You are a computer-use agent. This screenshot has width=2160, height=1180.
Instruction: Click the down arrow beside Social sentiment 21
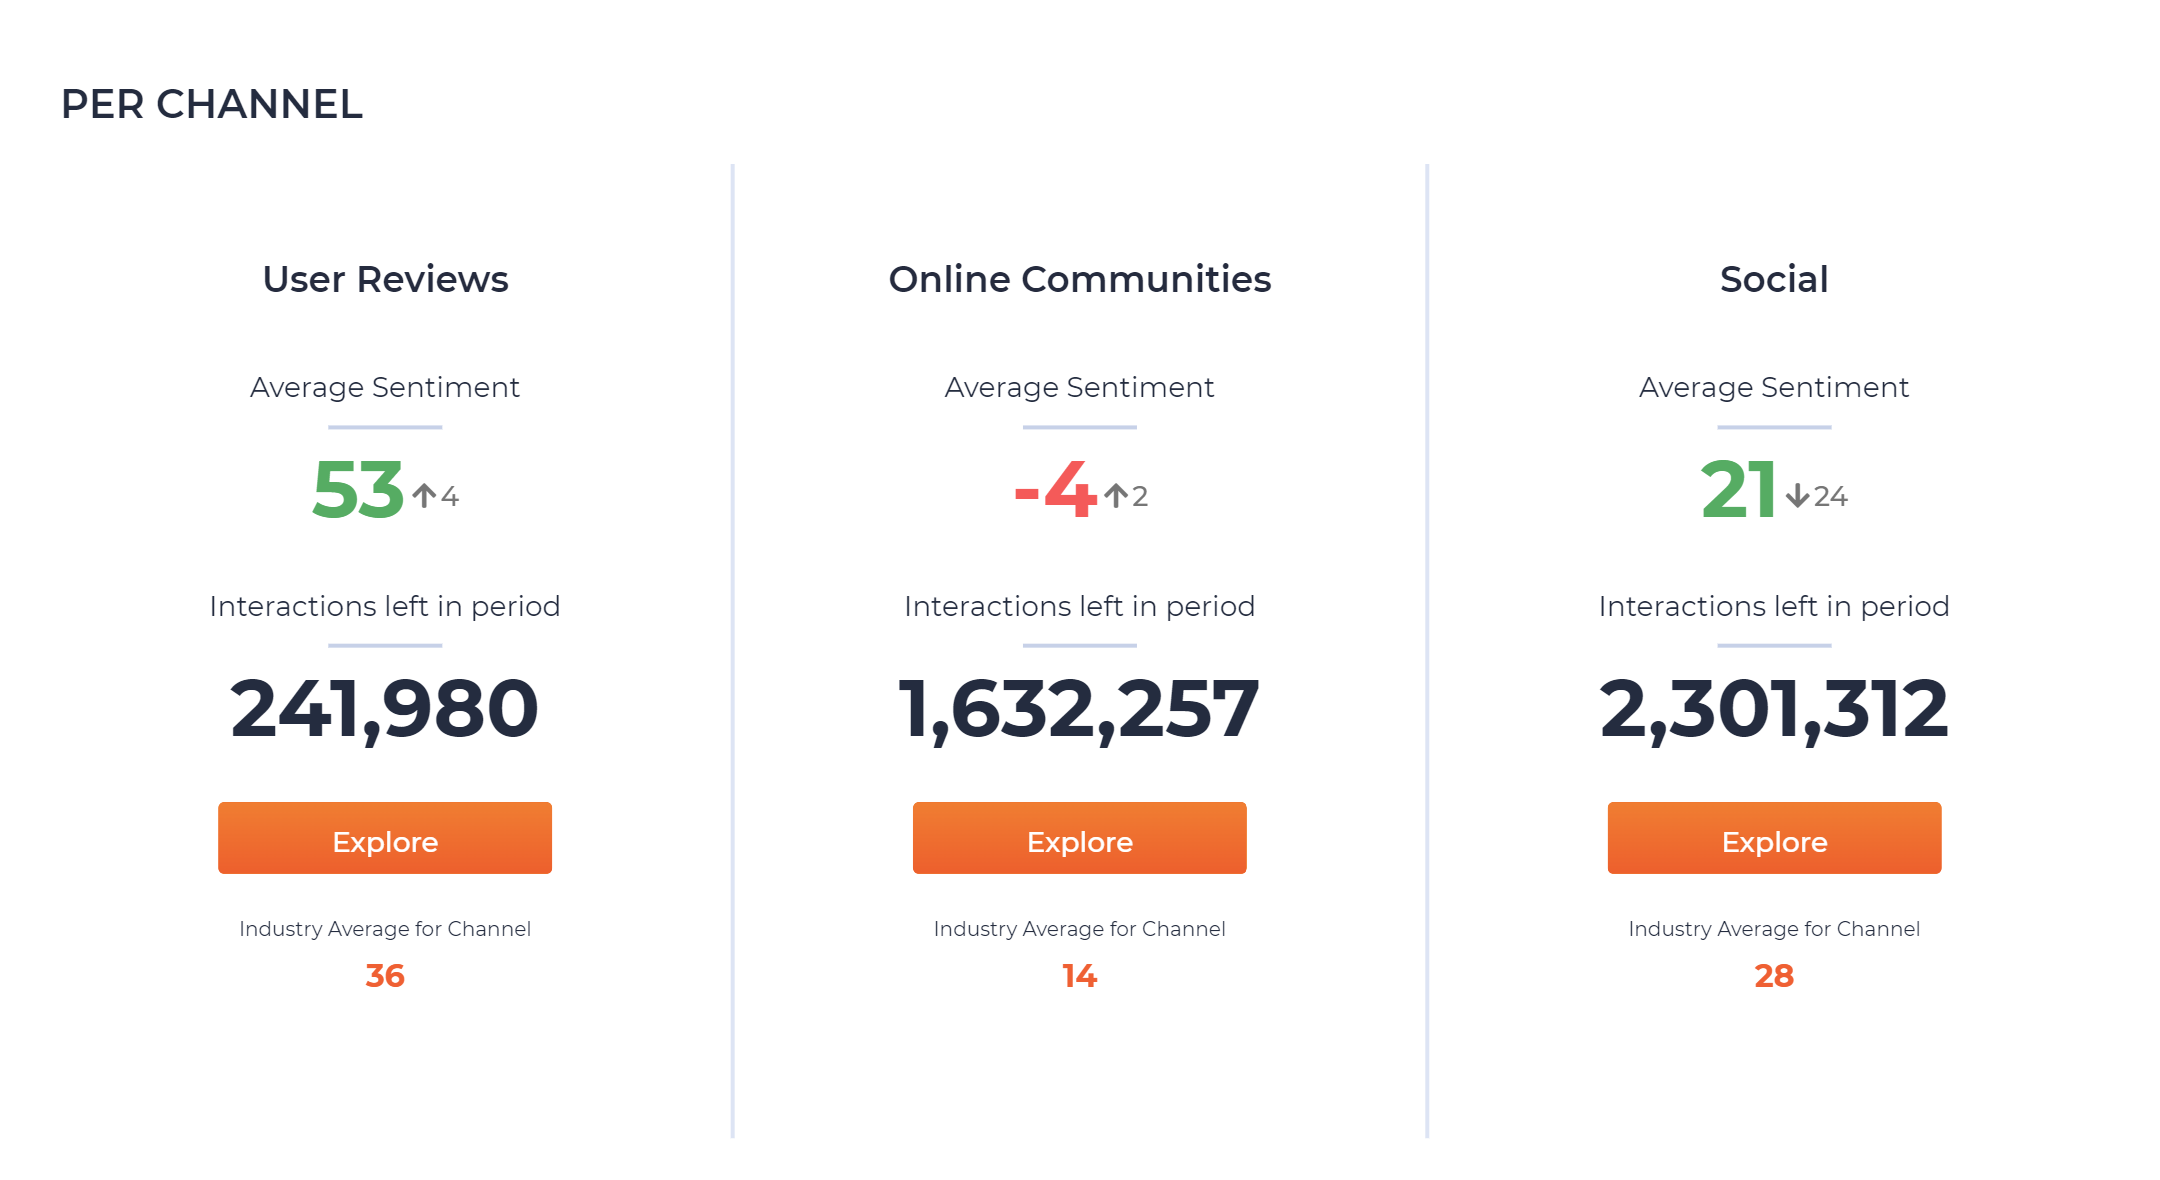click(1797, 495)
